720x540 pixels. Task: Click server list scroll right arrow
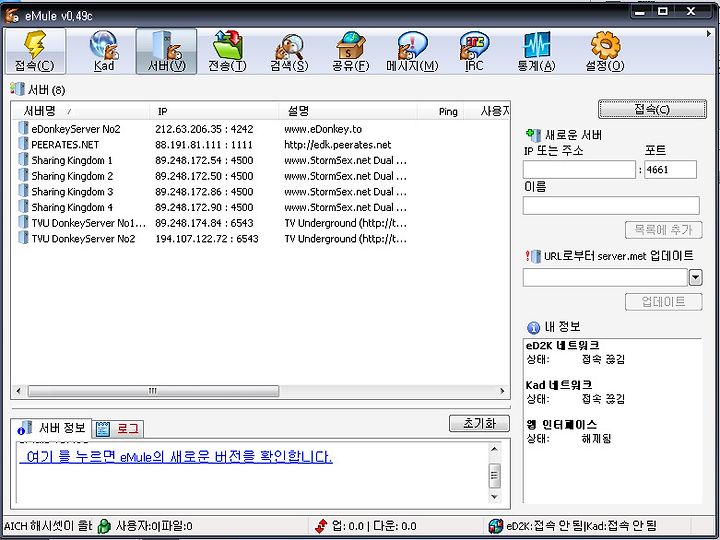click(x=502, y=391)
